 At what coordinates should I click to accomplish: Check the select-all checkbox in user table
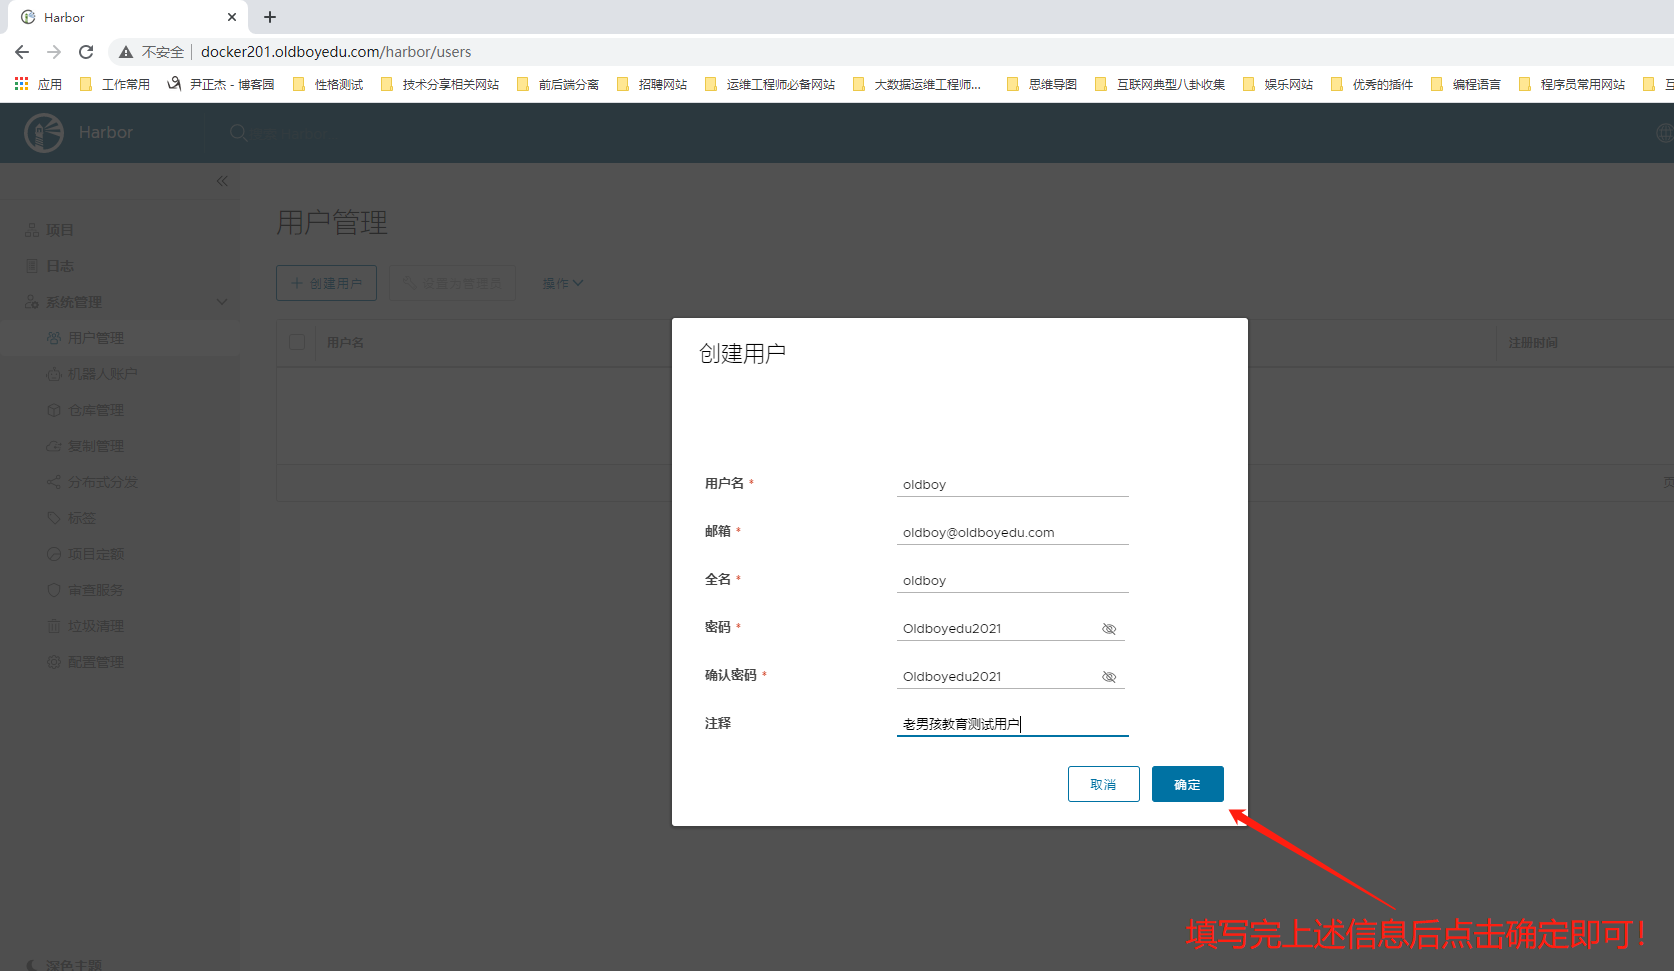297,342
